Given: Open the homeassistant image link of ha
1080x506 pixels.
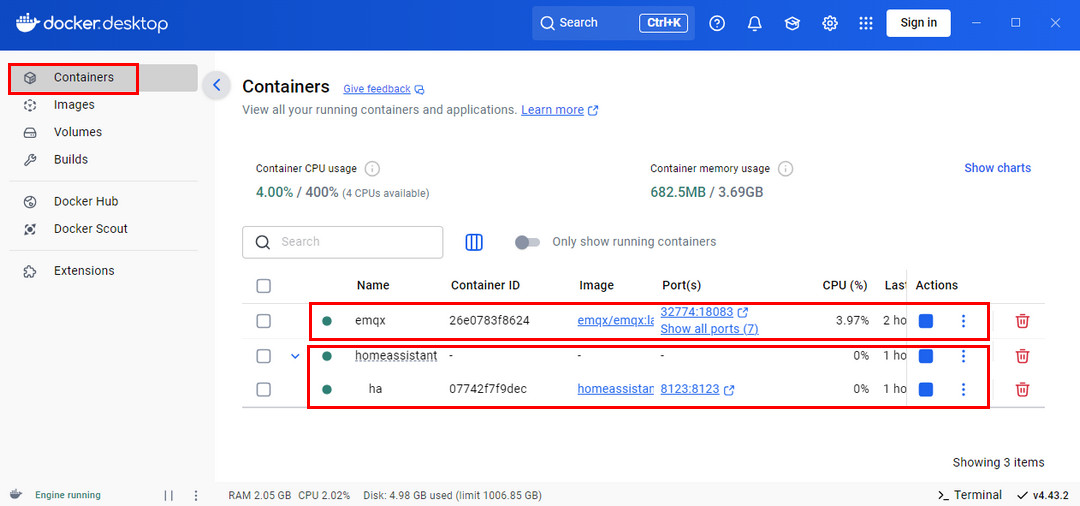Looking at the screenshot, I should [x=615, y=389].
